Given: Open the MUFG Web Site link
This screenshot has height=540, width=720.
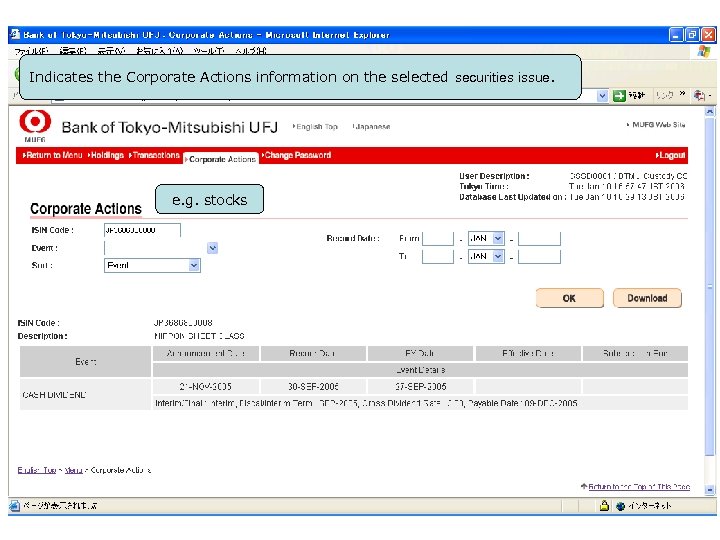Looking at the screenshot, I should (x=656, y=124).
